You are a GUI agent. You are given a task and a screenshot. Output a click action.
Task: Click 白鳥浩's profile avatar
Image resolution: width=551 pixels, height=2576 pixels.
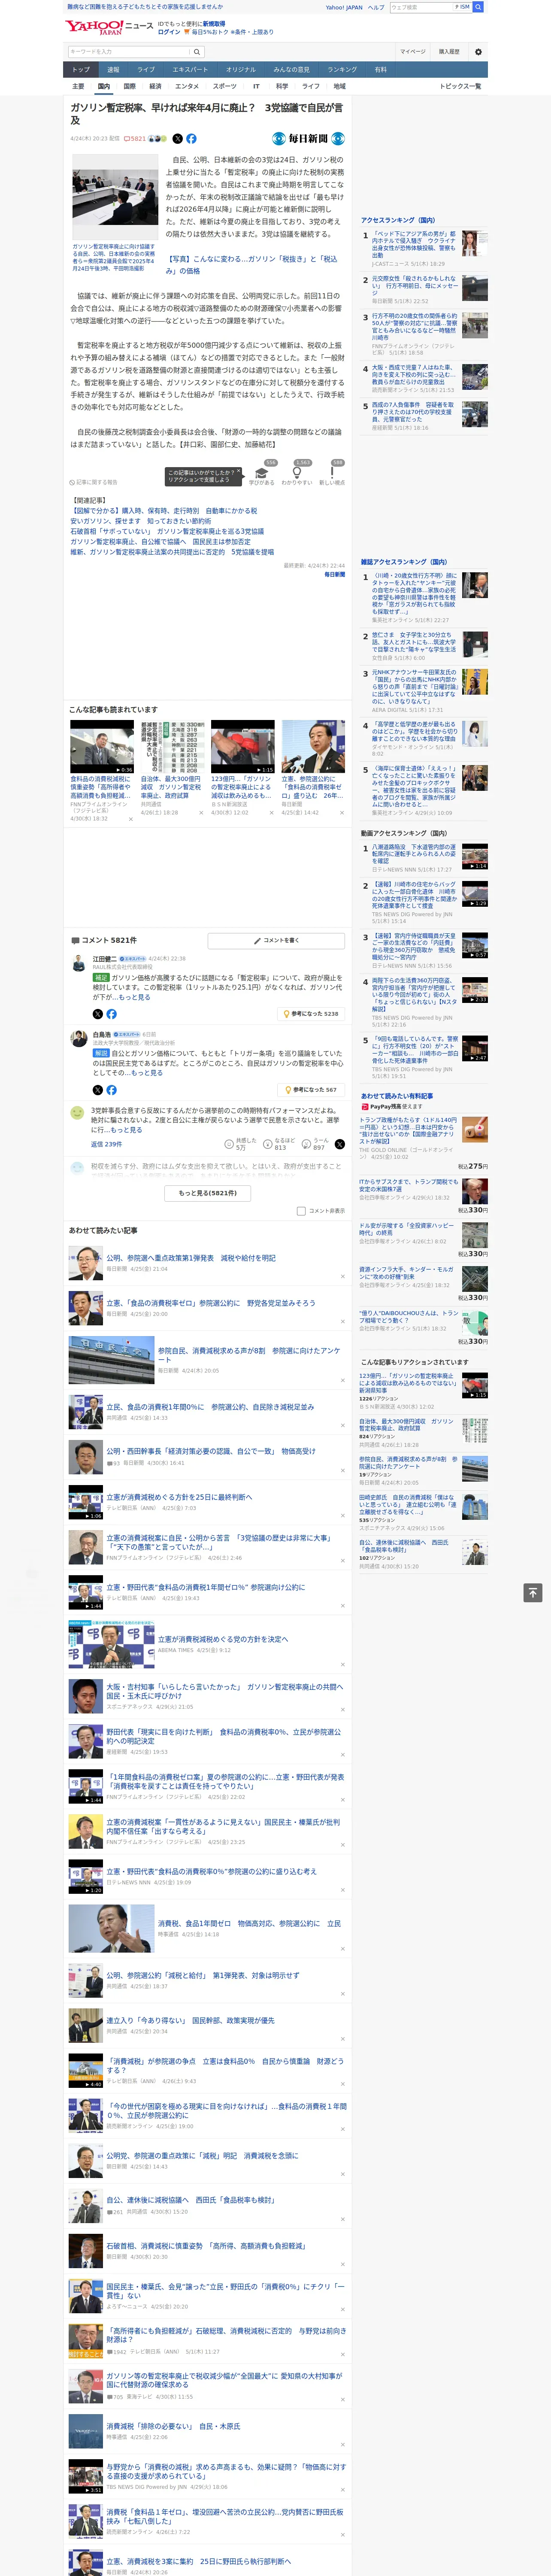pyautogui.click(x=78, y=1039)
